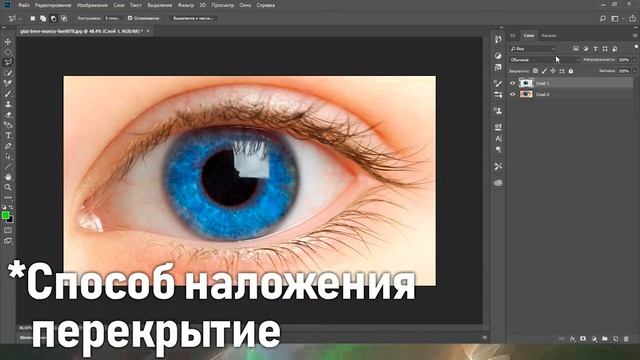
Task: Toggle lock image pixels brush icon
Action: pos(544,71)
